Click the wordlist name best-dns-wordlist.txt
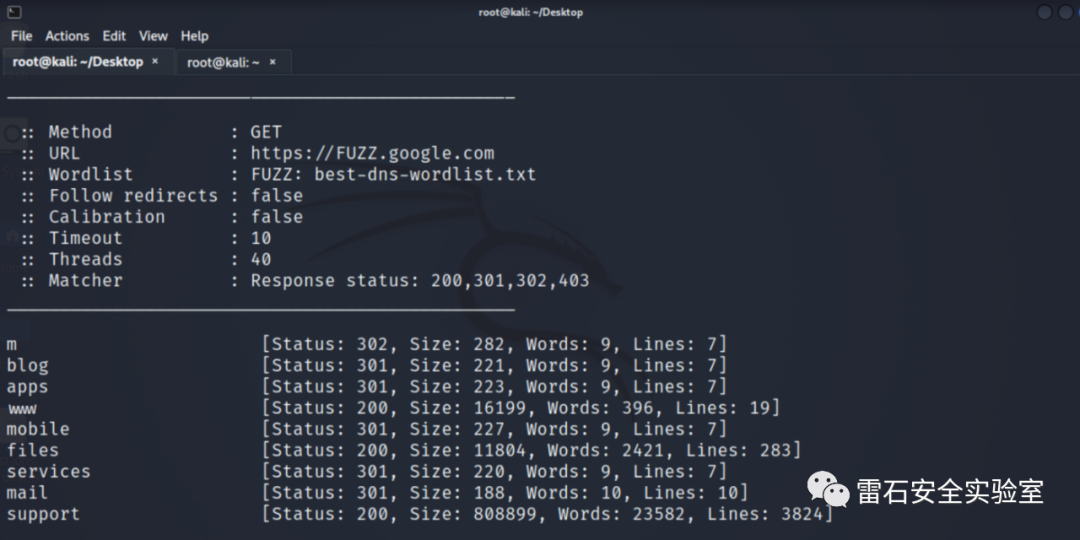This screenshot has width=1080, height=540. click(x=425, y=174)
